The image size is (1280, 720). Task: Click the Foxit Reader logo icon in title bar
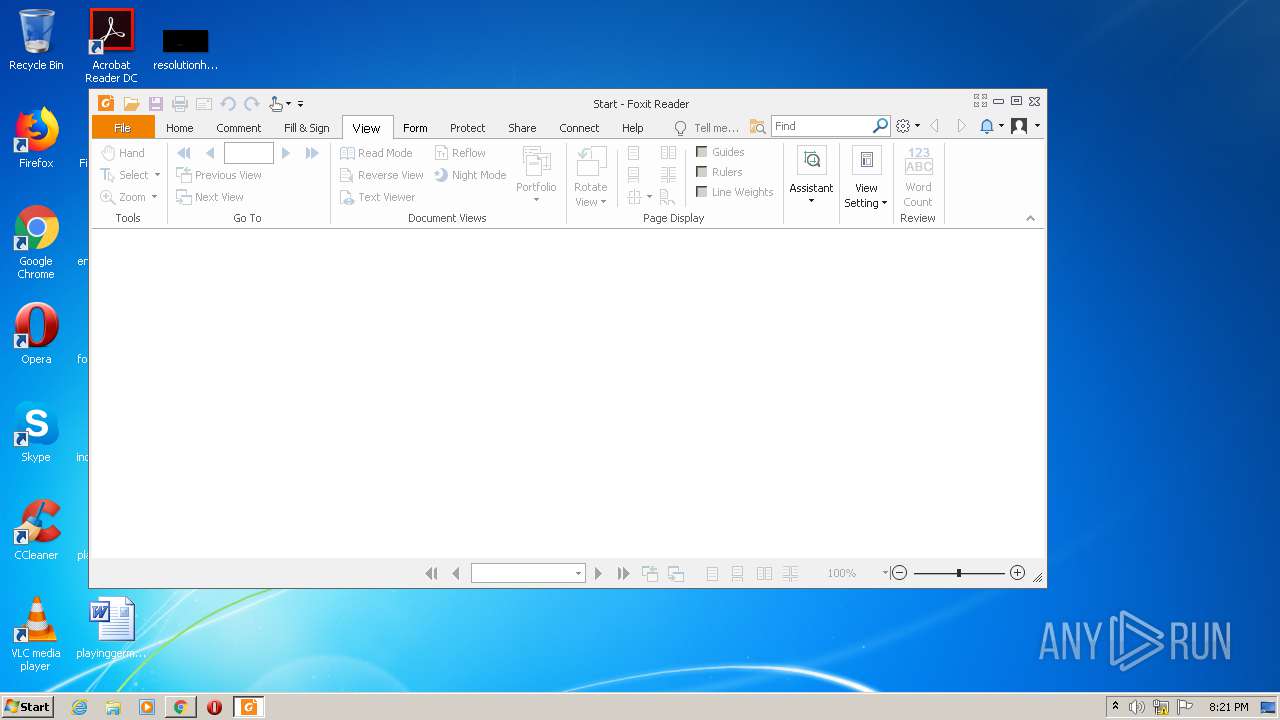click(105, 104)
